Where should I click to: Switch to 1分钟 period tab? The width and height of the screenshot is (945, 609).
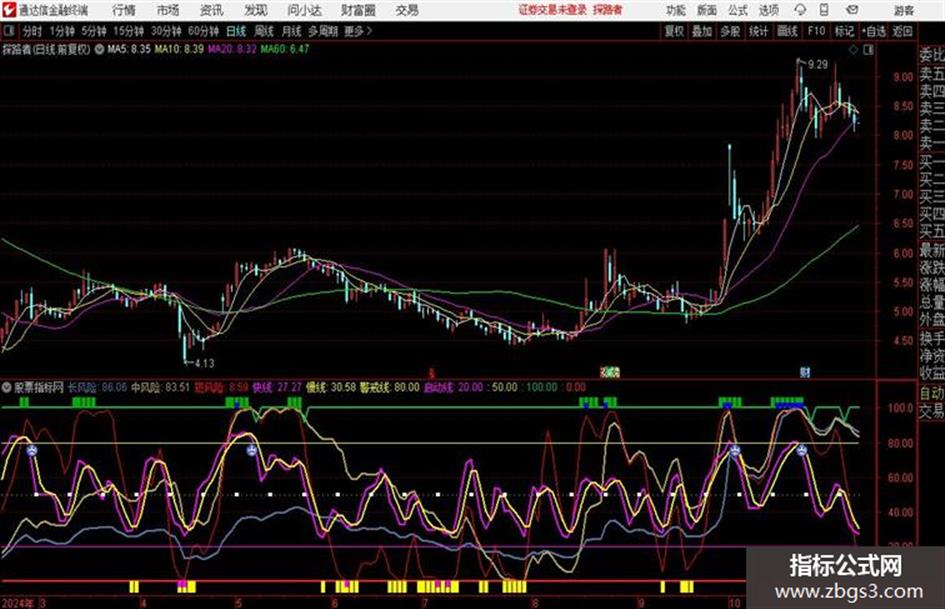61,31
